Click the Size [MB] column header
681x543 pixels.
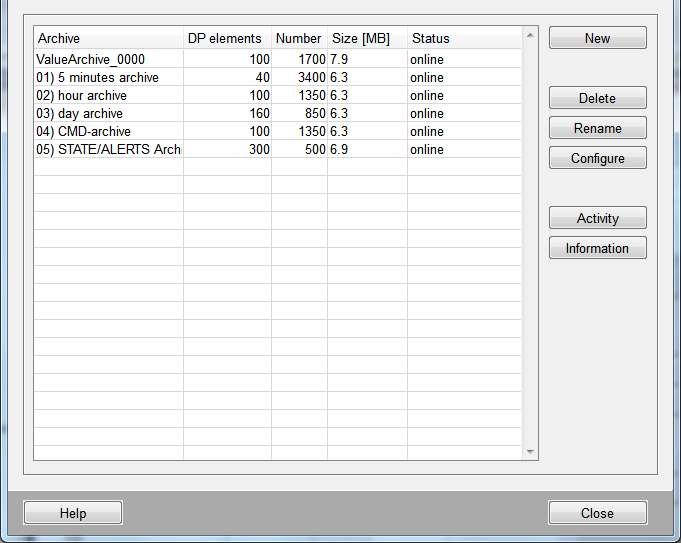tap(366, 38)
